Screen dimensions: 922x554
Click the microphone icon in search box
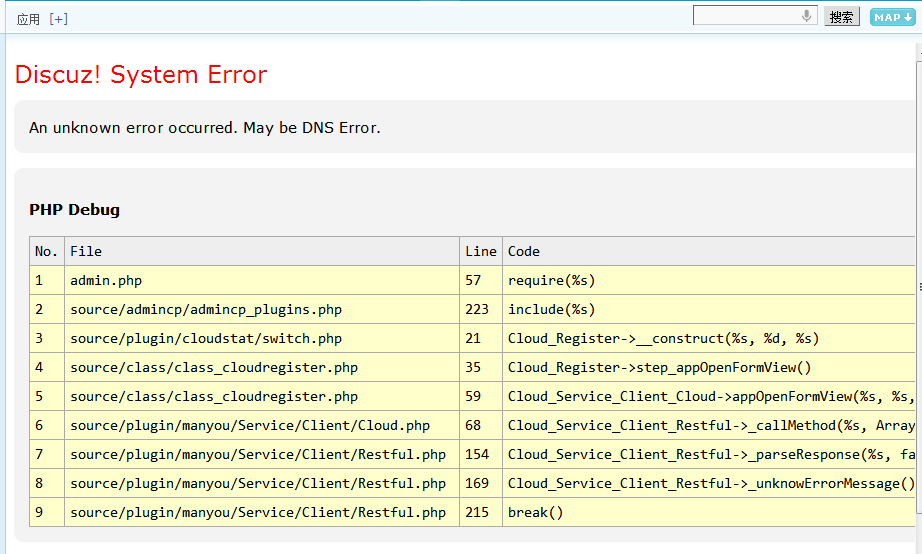[x=806, y=15]
